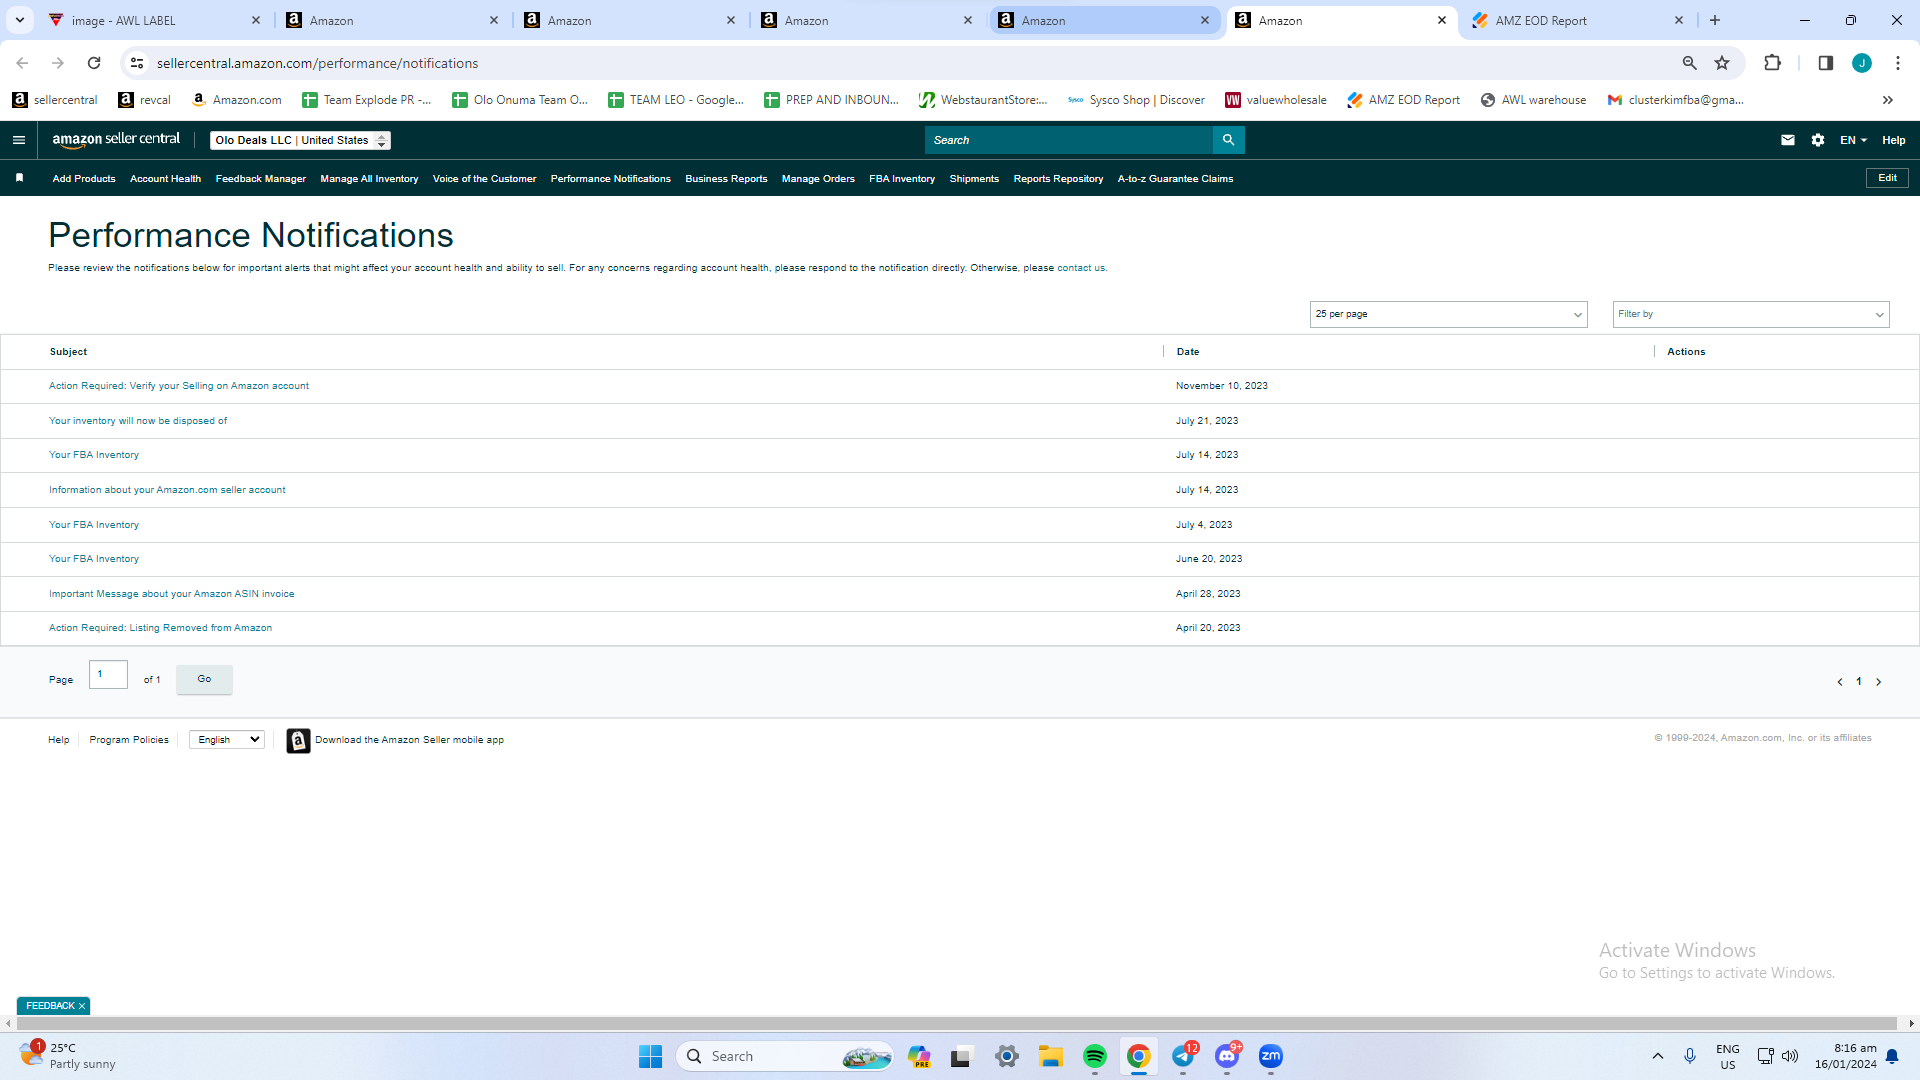
Task: Click the horizontal scrollbar at the bottom
Action: tap(955, 1023)
